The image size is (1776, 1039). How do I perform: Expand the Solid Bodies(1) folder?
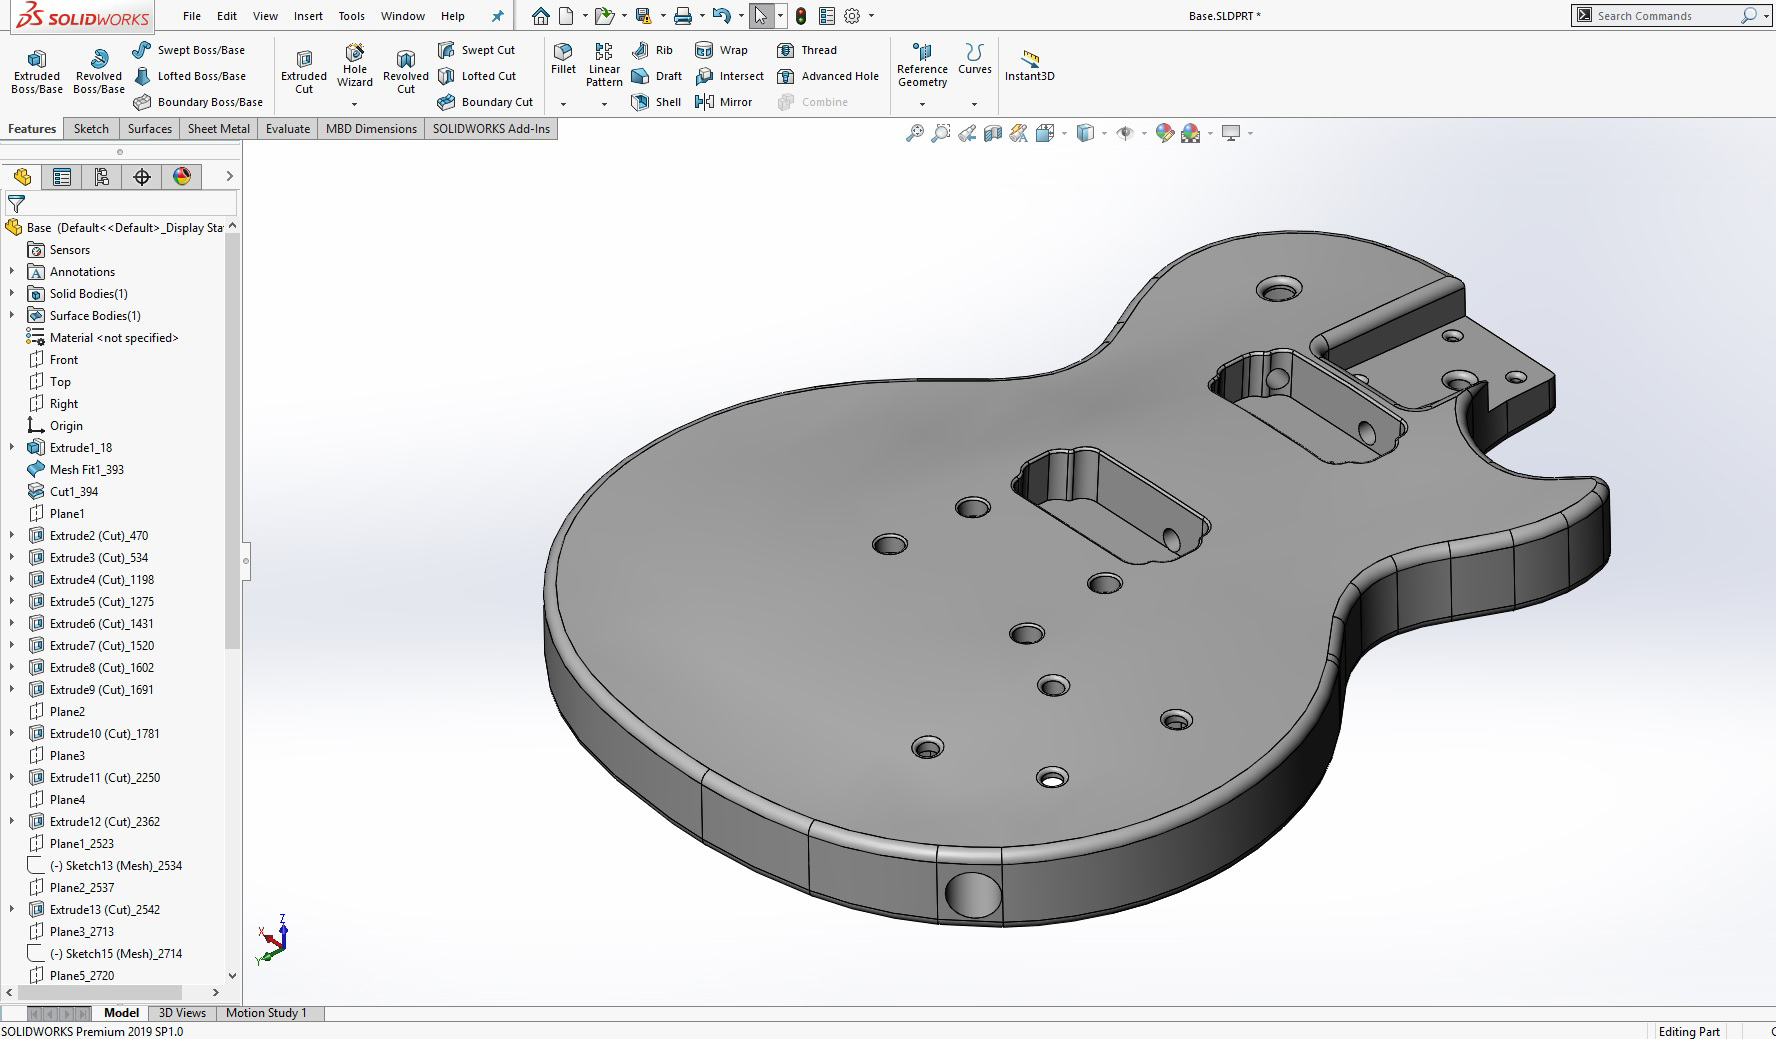12,294
